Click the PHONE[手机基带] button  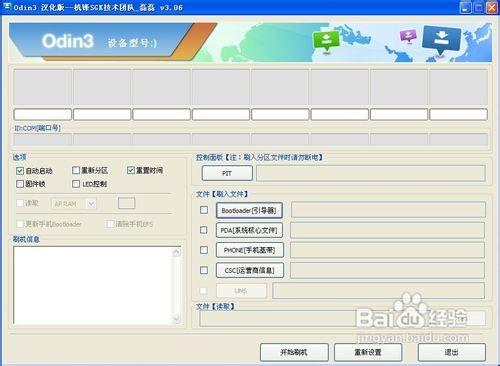click(250, 250)
